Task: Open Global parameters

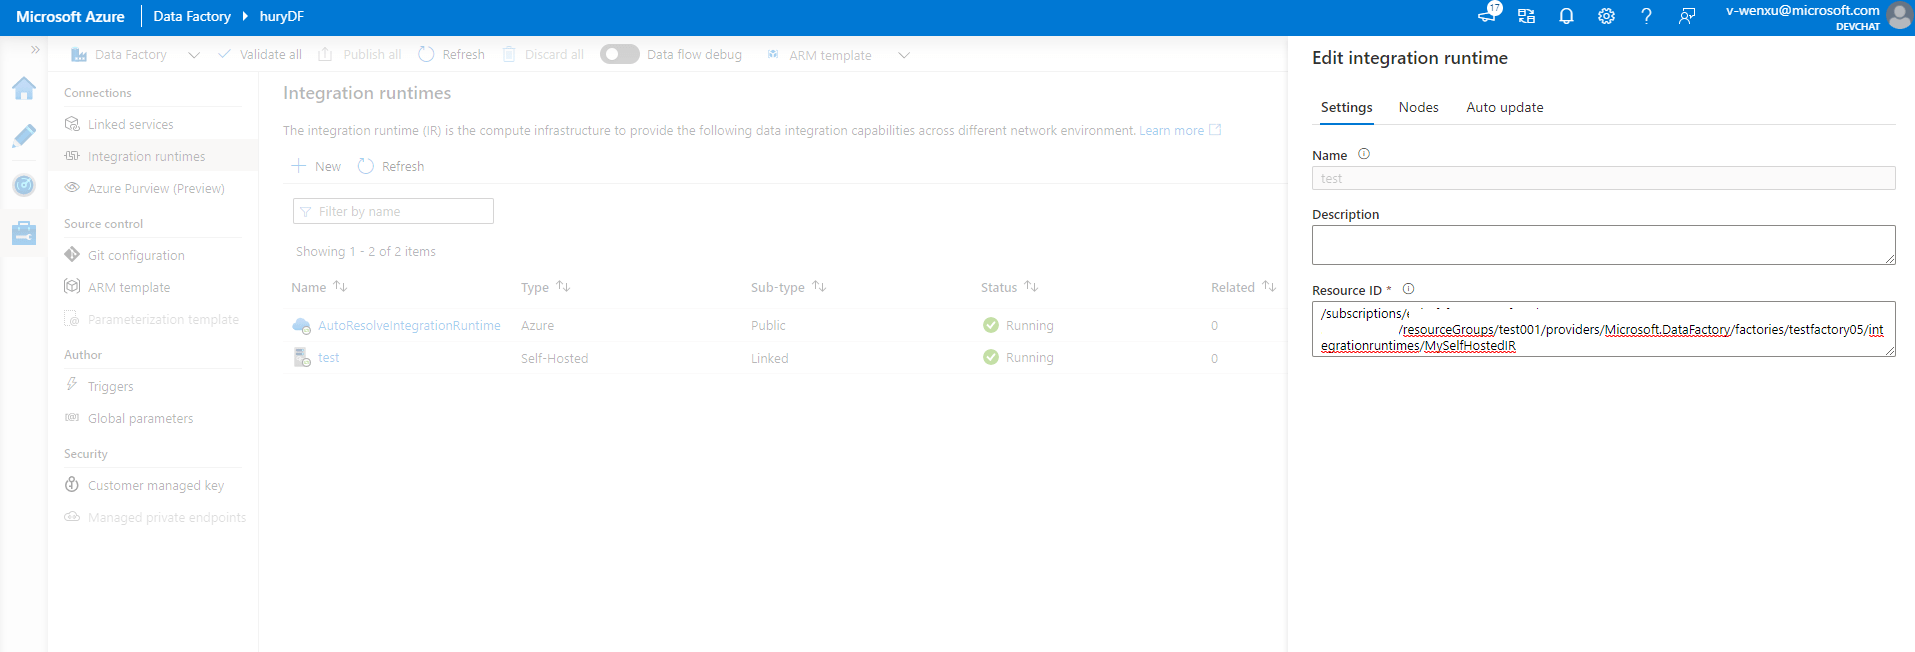Action: point(140,418)
